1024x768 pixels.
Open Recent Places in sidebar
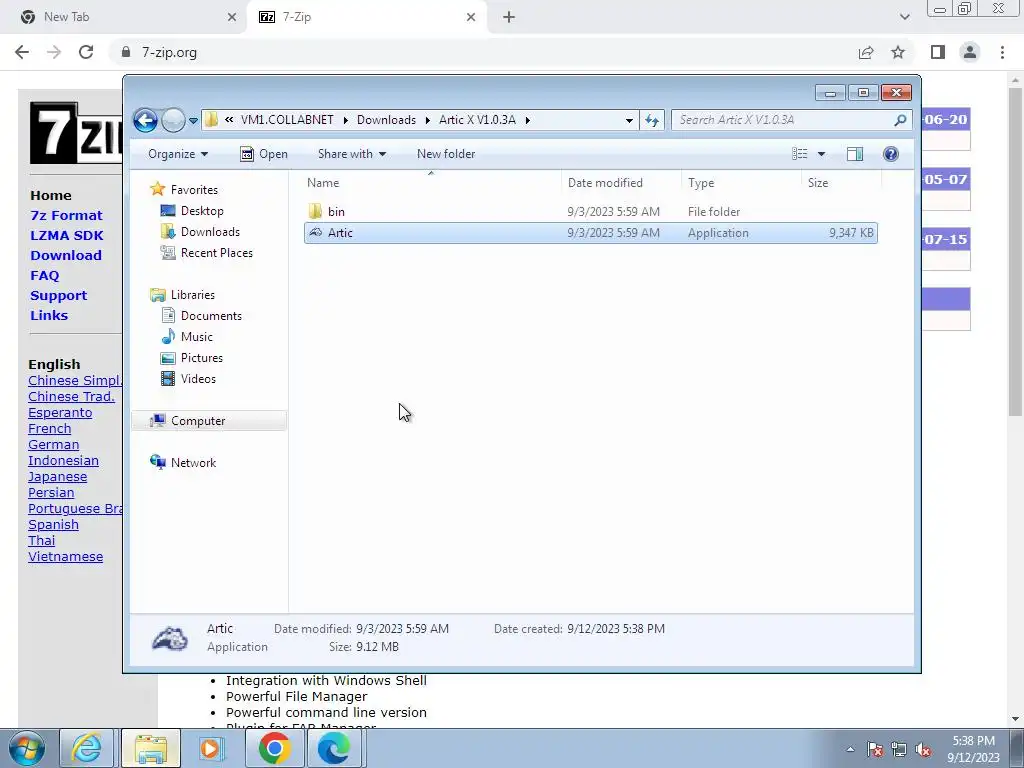pyautogui.click(x=216, y=253)
